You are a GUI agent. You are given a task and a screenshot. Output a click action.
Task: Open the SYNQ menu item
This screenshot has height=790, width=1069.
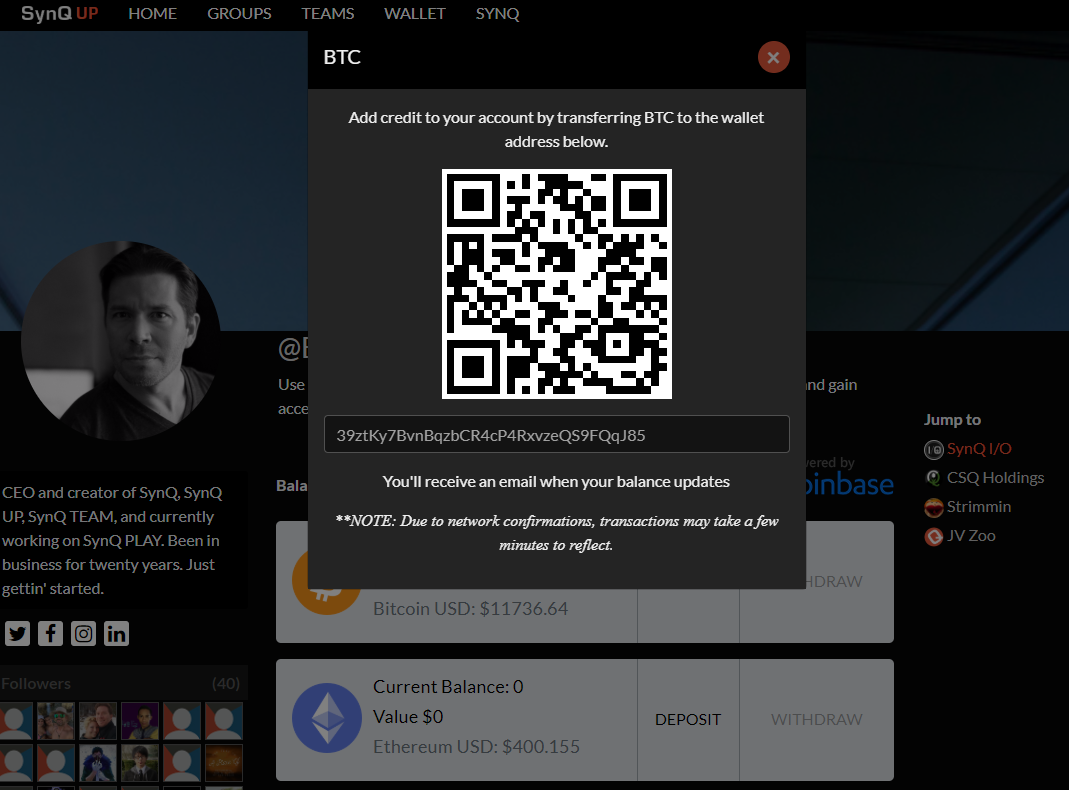pyautogui.click(x=498, y=14)
